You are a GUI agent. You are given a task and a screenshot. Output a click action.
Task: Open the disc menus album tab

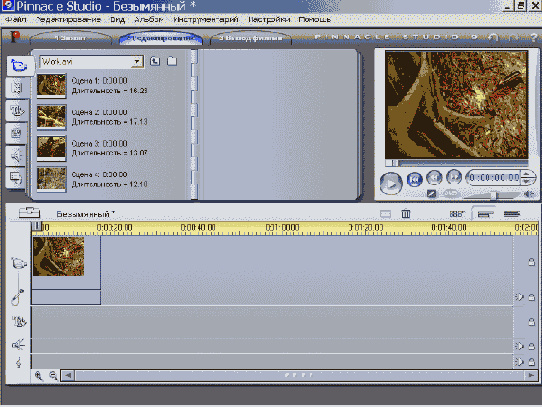(16, 178)
